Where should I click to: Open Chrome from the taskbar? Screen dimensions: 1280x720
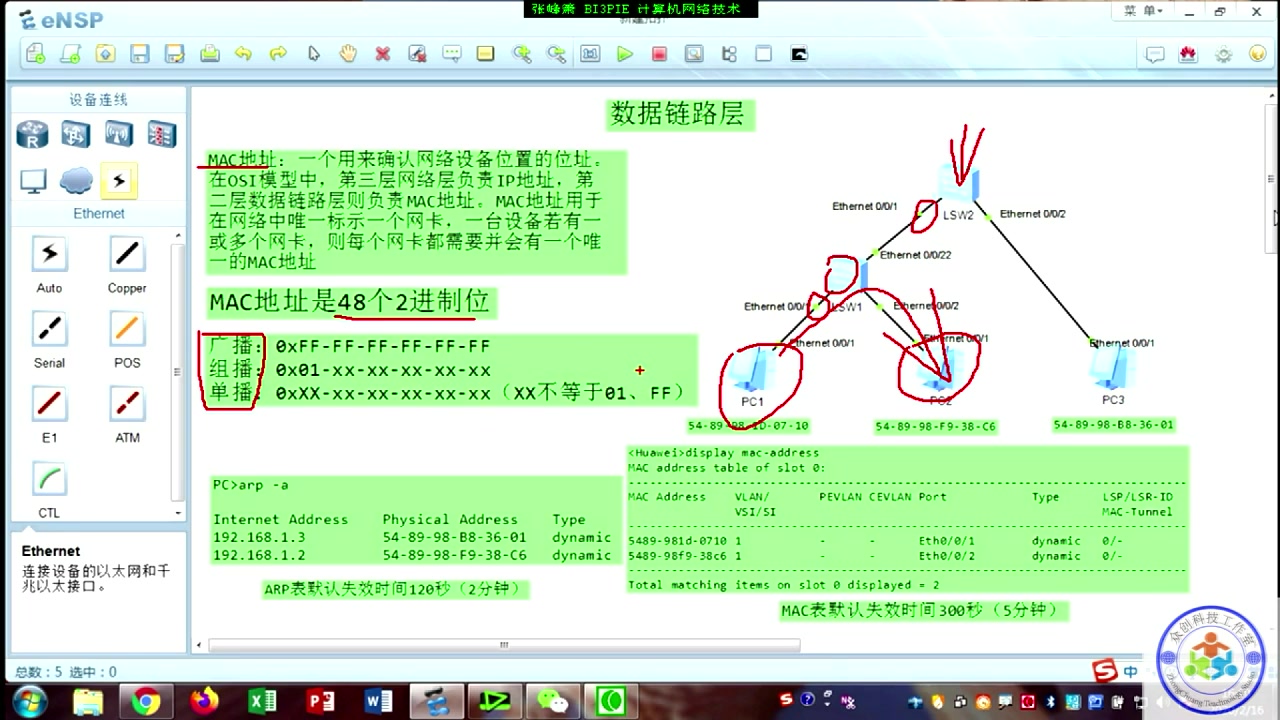146,702
